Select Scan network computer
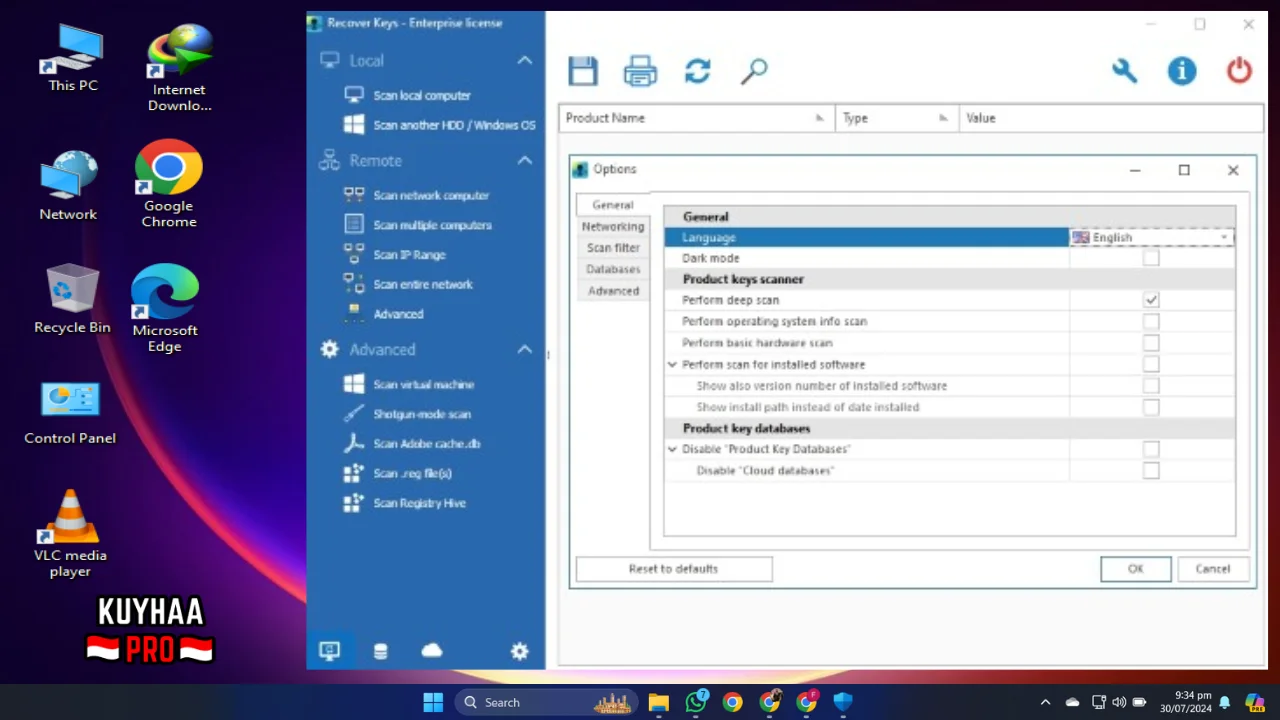Screen dimensions: 1280x720 (x=430, y=195)
